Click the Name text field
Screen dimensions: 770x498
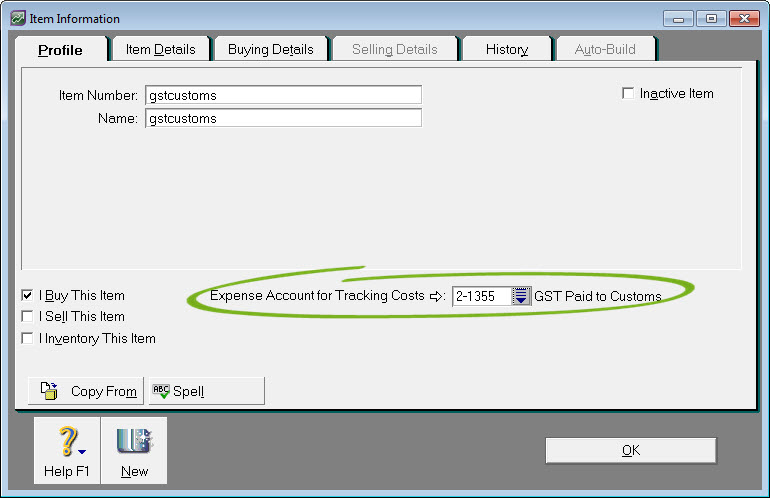tap(283, 118)
